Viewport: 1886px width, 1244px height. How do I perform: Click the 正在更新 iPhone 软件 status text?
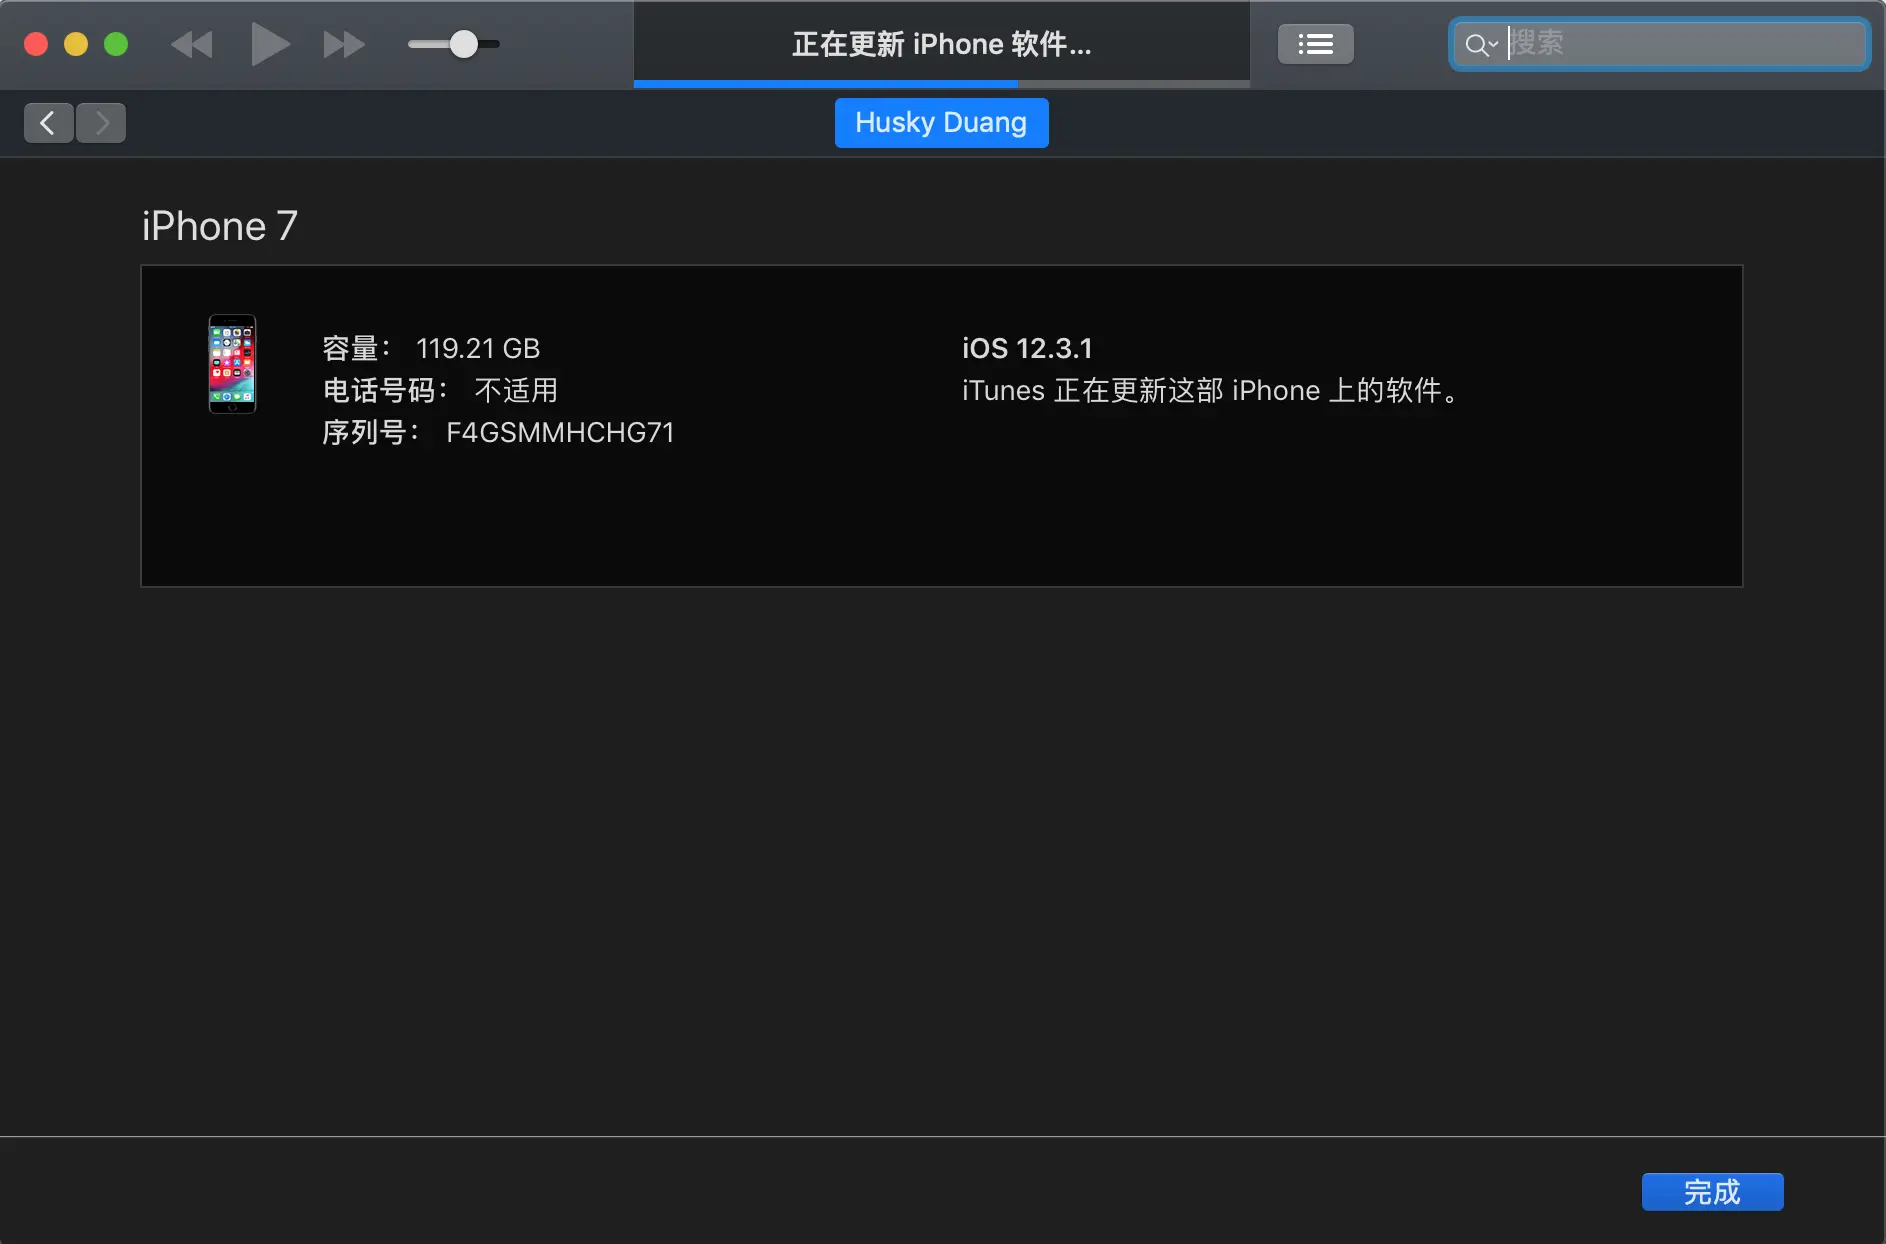point(941,44)
